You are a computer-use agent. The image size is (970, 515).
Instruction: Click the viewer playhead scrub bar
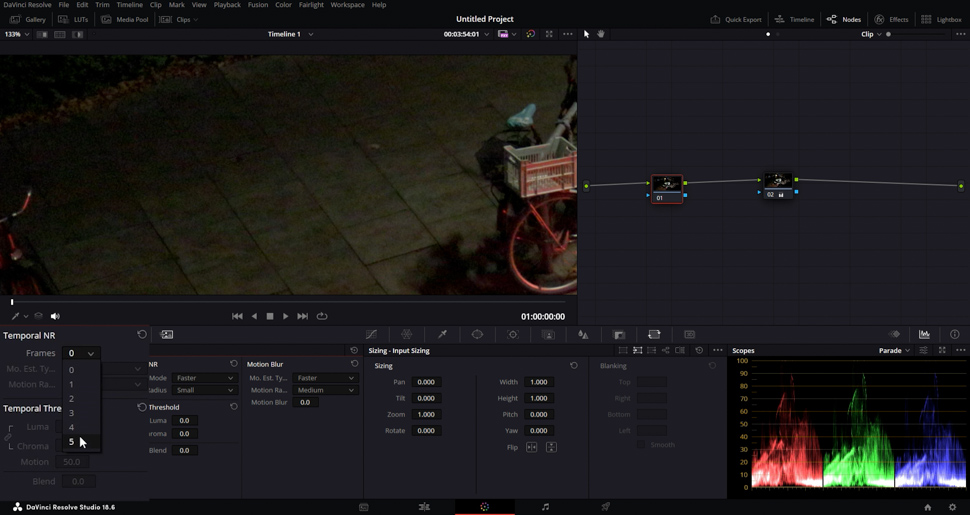pos(288,302)
